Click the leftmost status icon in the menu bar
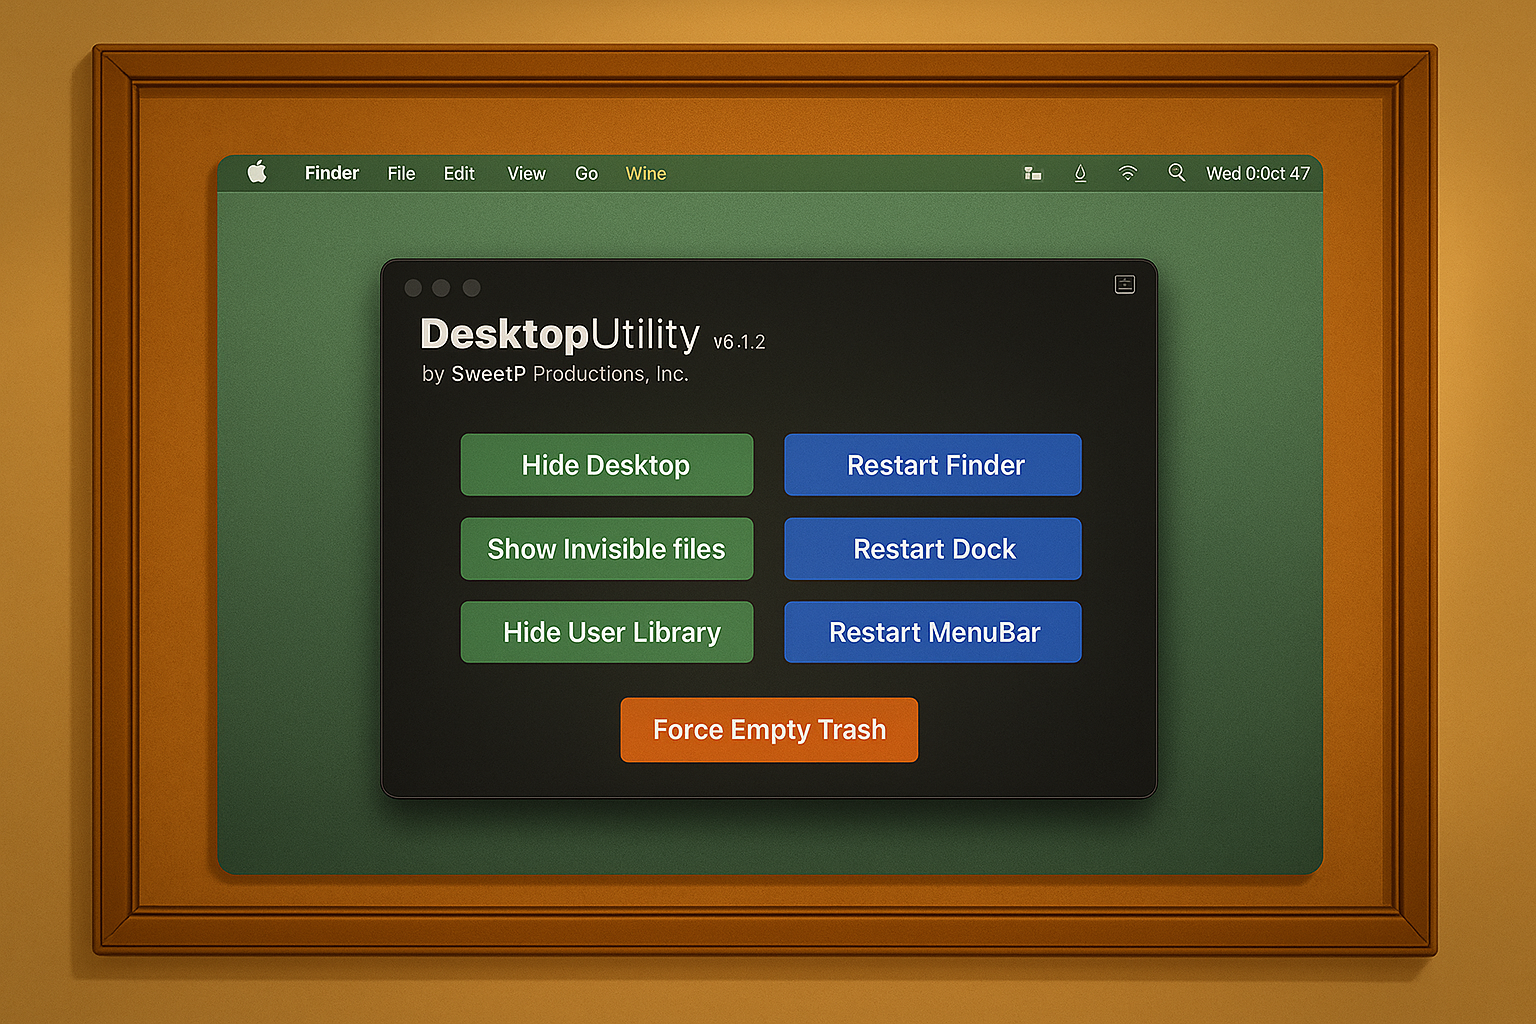The width and height of the screenshot is (1536, 1024). point(1033,174)
